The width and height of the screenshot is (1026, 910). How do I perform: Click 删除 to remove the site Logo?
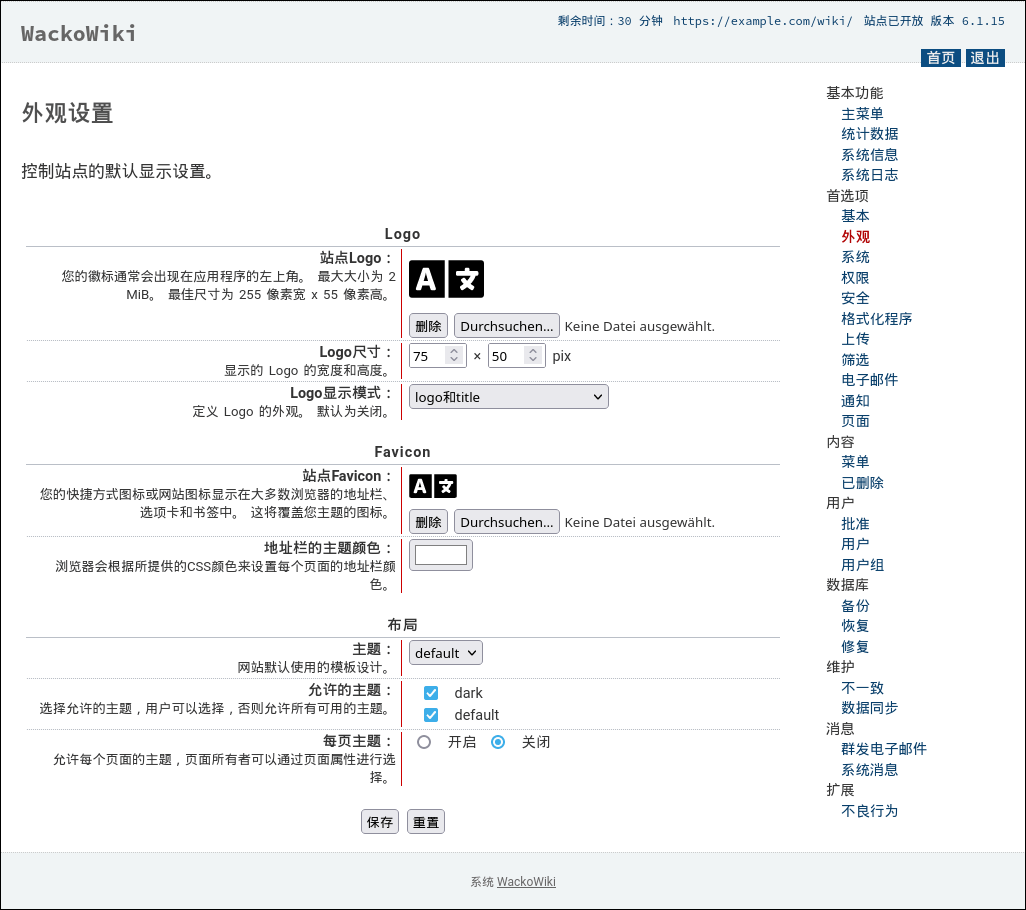(x=428, y=325)
